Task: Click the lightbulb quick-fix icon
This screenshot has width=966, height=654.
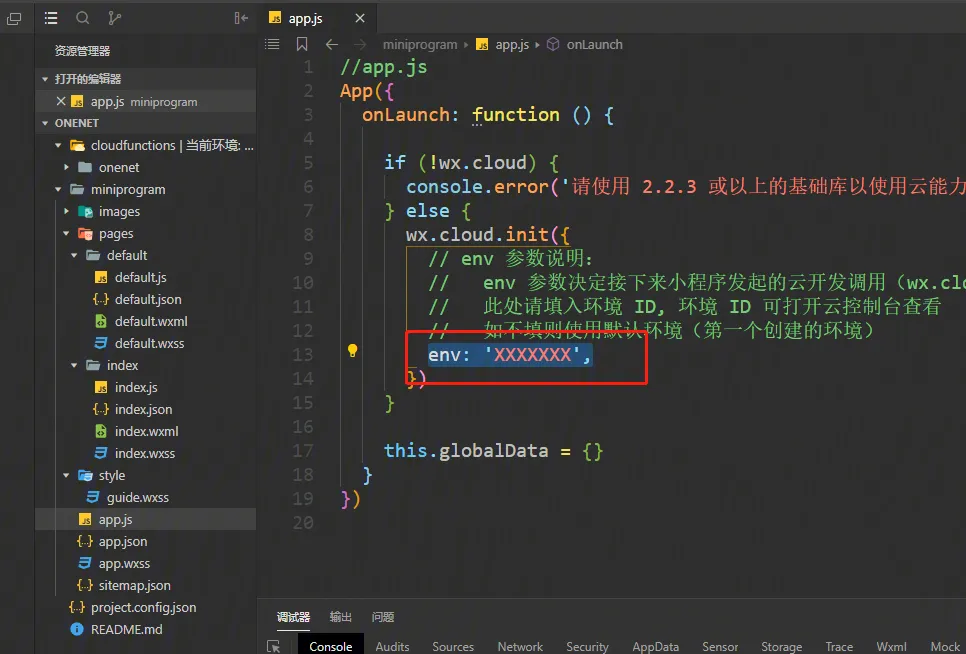Action: 352,351
